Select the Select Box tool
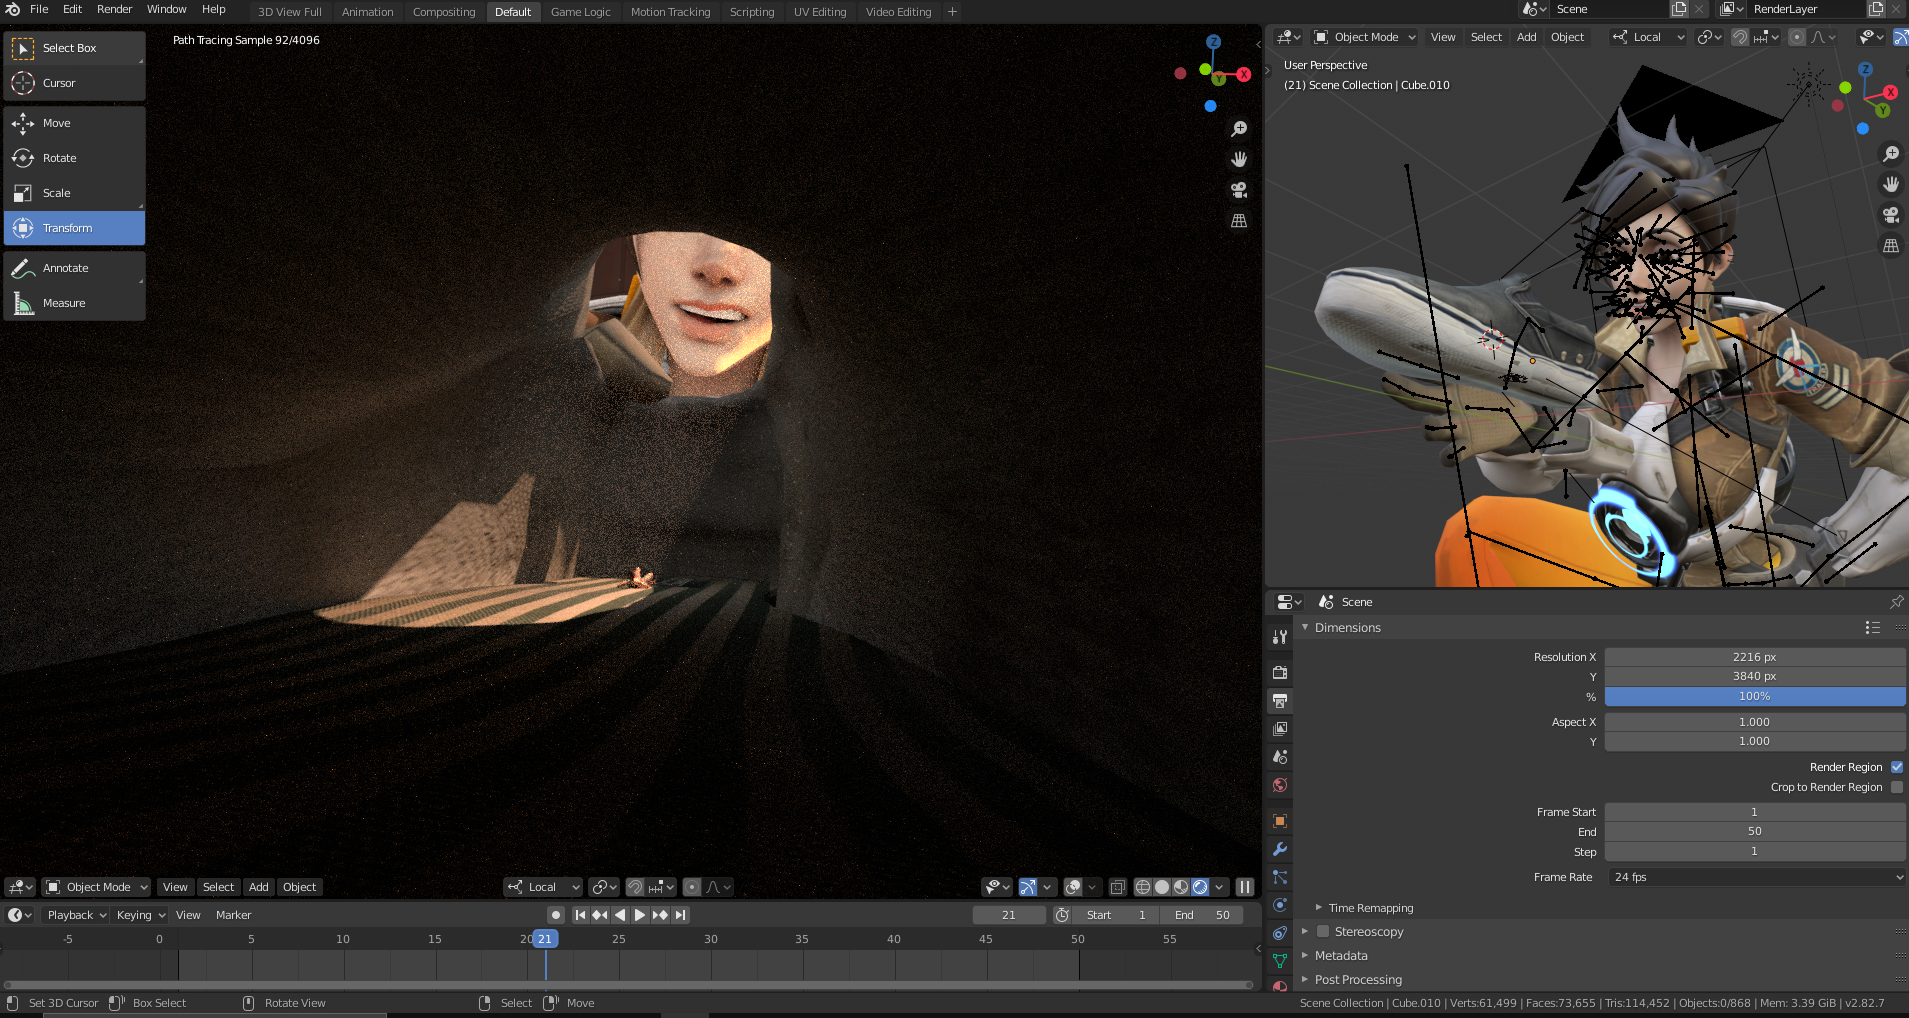 75,48
